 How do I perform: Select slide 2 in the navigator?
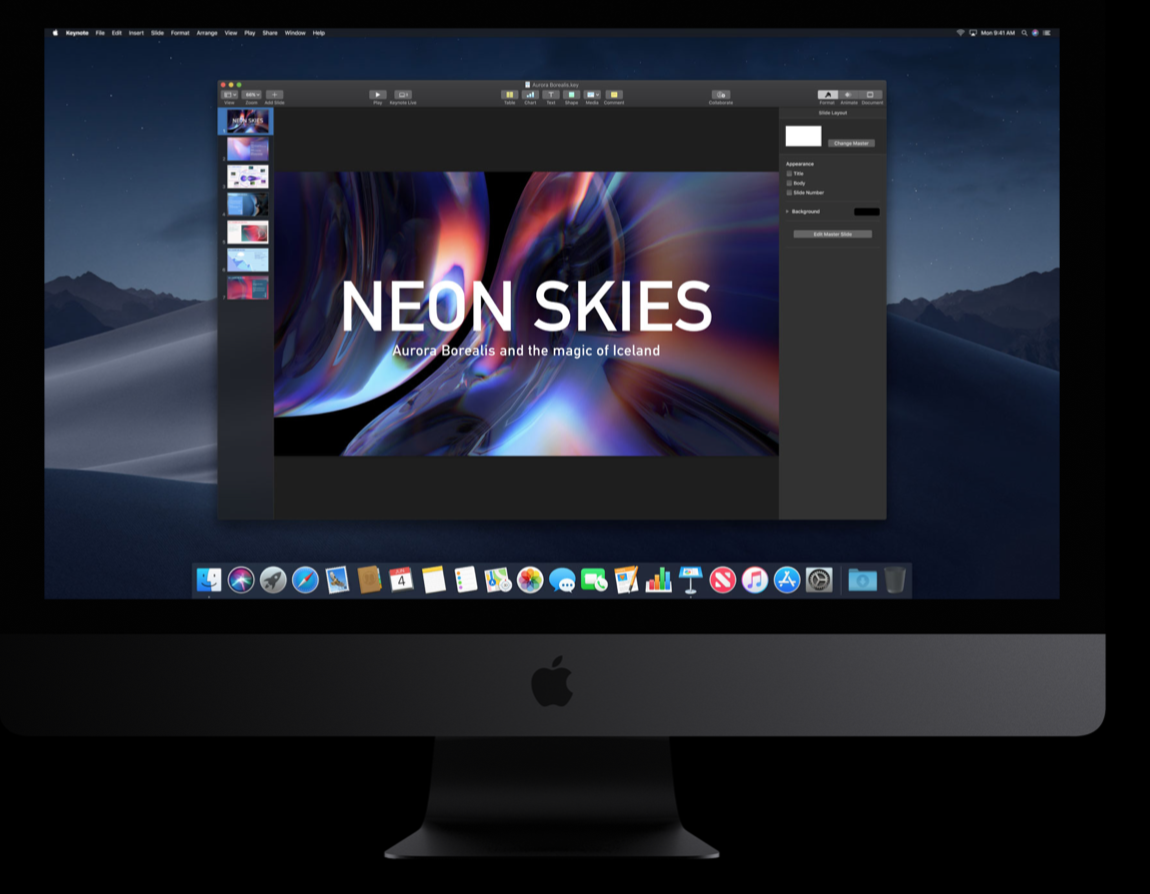(x=248, y=149)
